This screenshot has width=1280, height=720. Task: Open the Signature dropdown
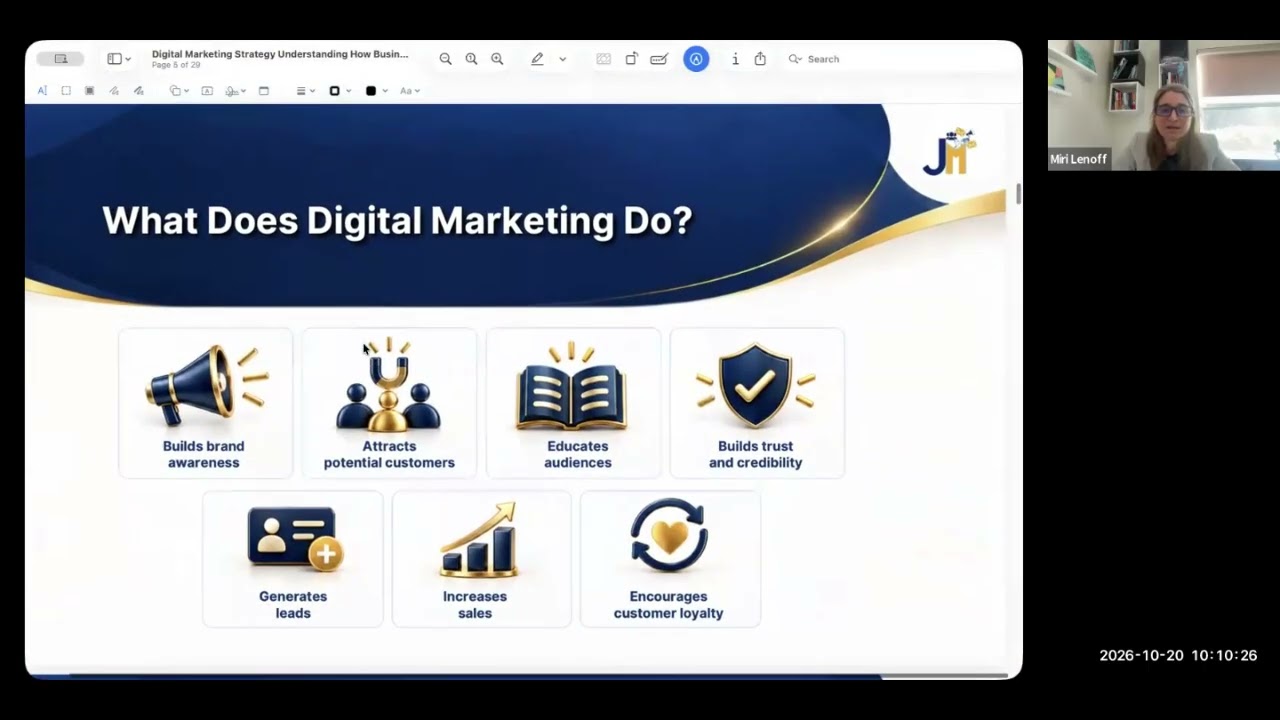click(x=236, y=91)
